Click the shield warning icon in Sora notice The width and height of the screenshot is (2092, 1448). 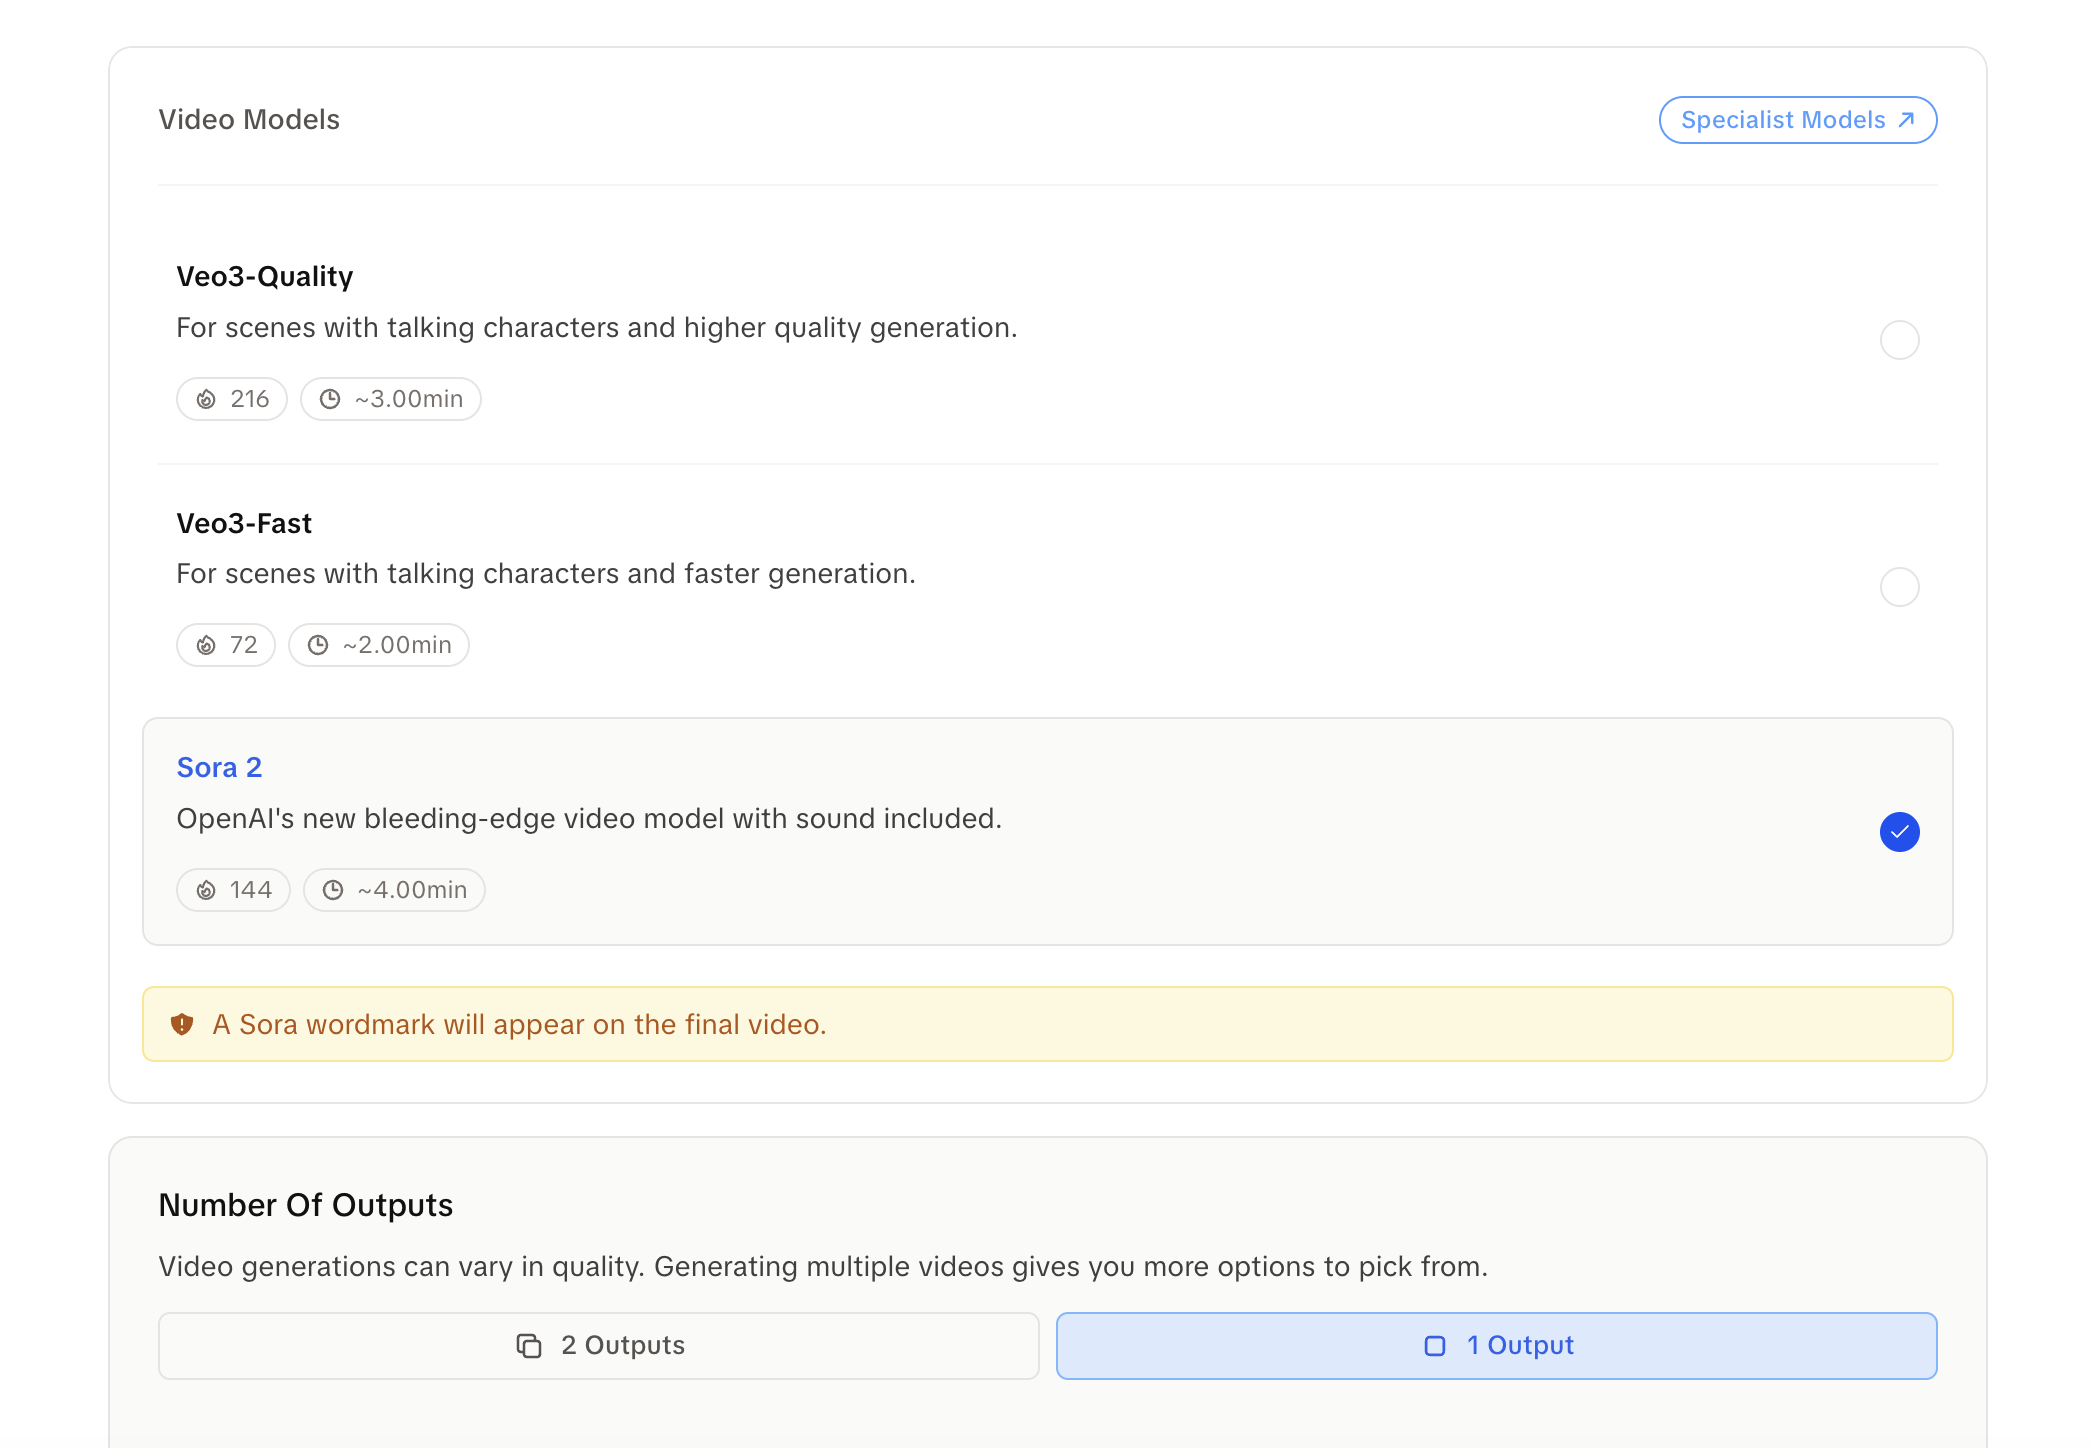coord(182,1024)
